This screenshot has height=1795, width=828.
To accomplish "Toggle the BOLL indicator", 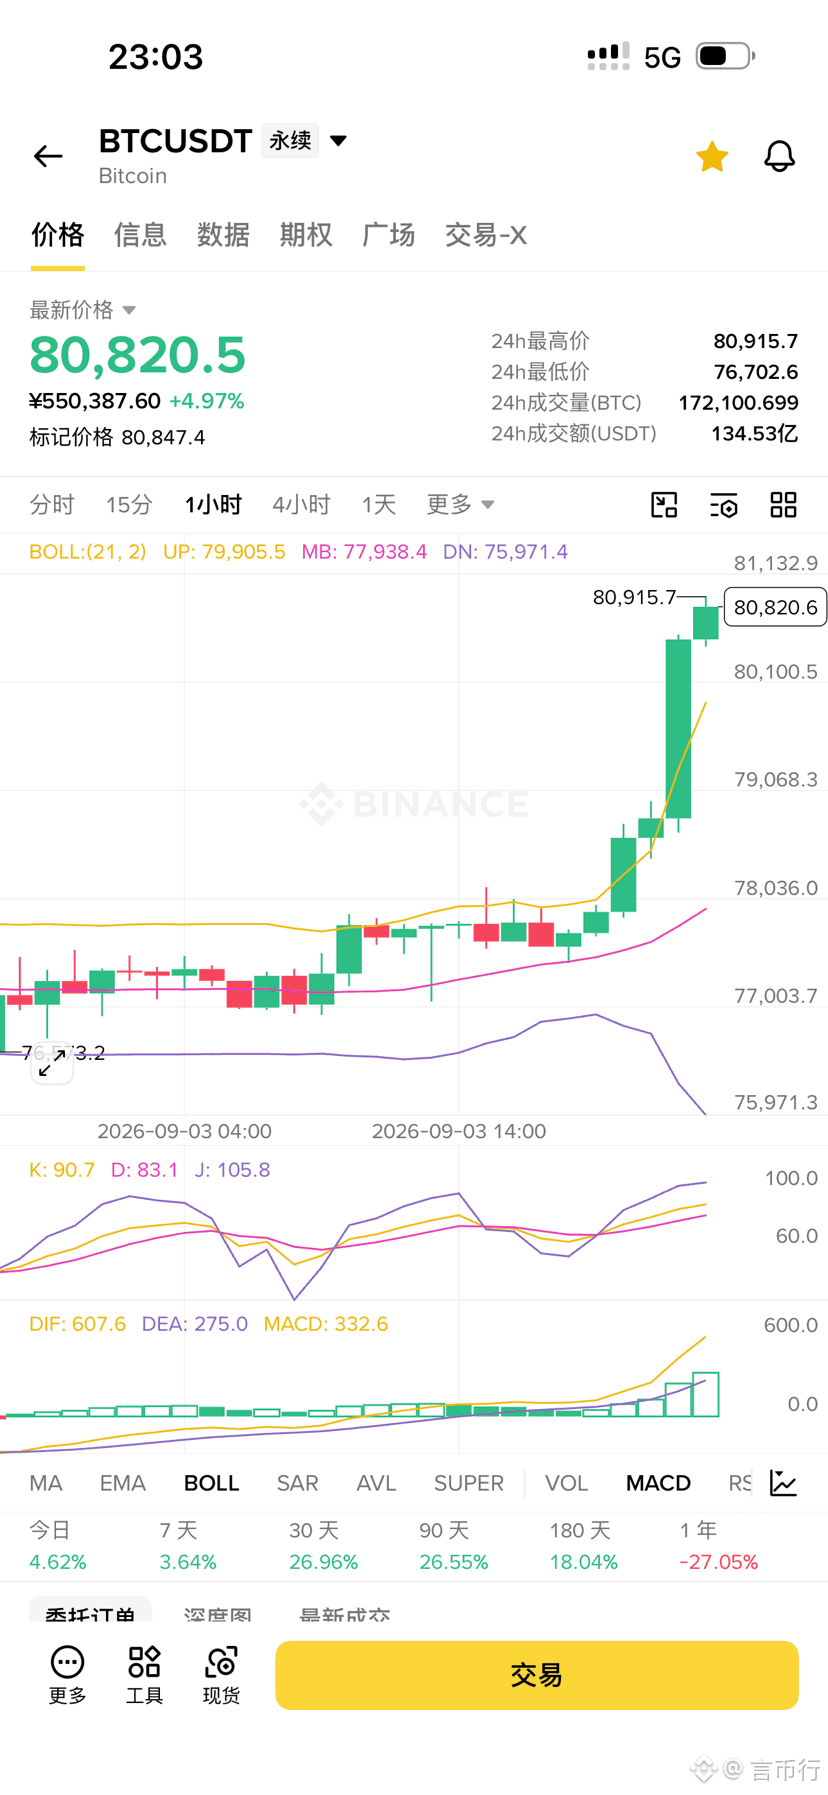I will click(211, 1483).
